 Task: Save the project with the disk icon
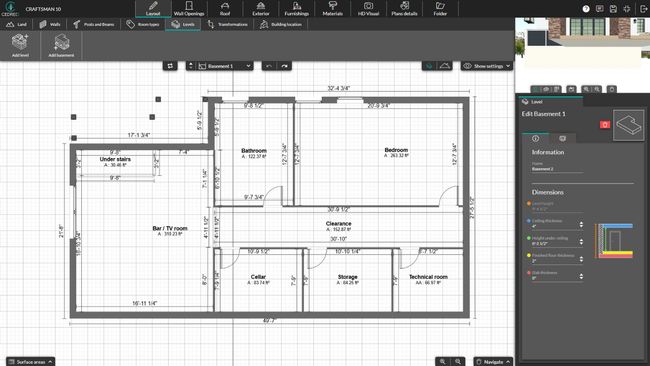click(613, 9)
